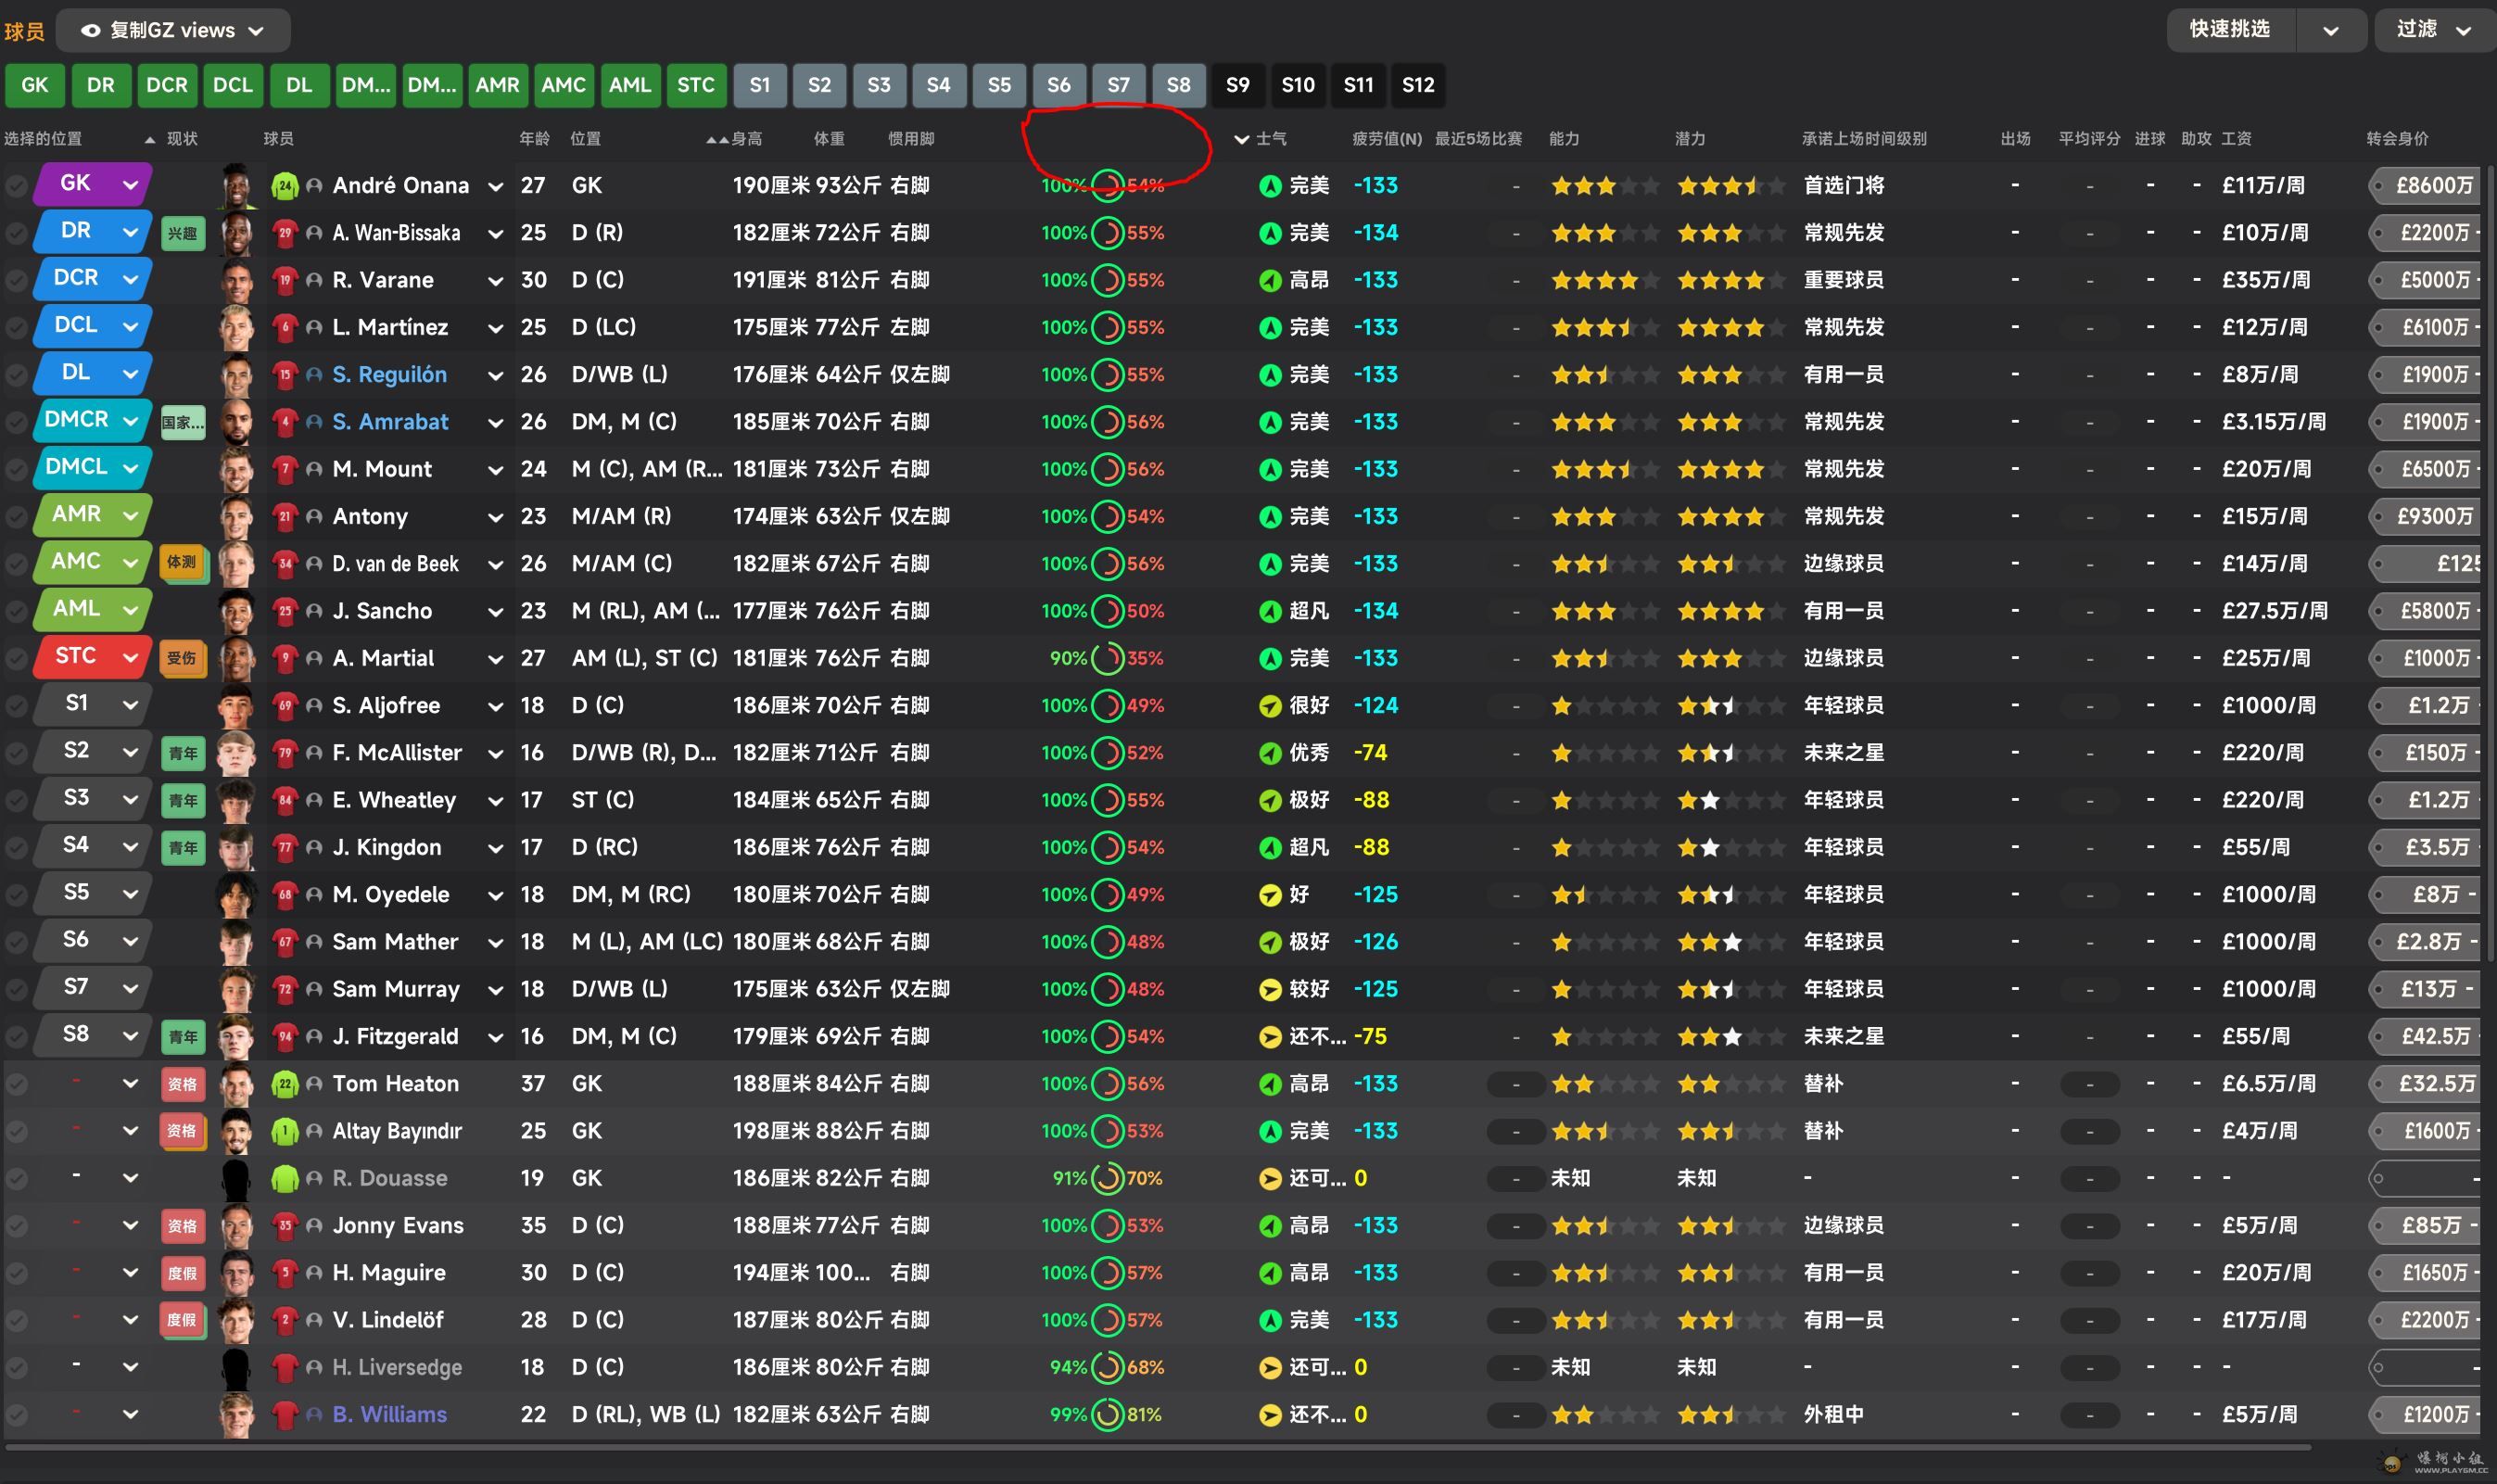The width and height of the screenshot is (2497, 1484).
Task: Expand the menu next to R. Varane's name
Action: point(495,281)
